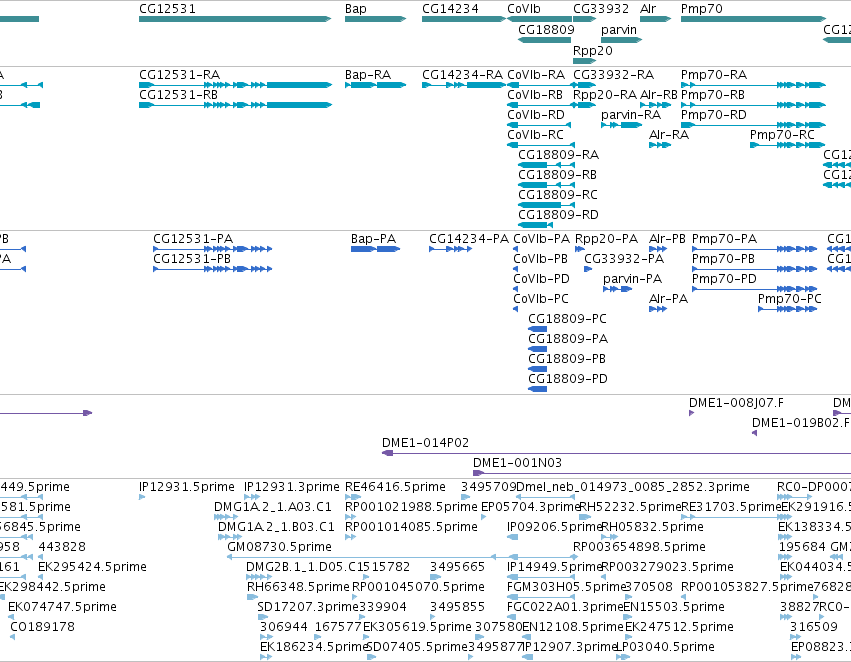Screen dimensions: 851x662
Task: Select the Pmp70 gene label
Action: [701, 9]
